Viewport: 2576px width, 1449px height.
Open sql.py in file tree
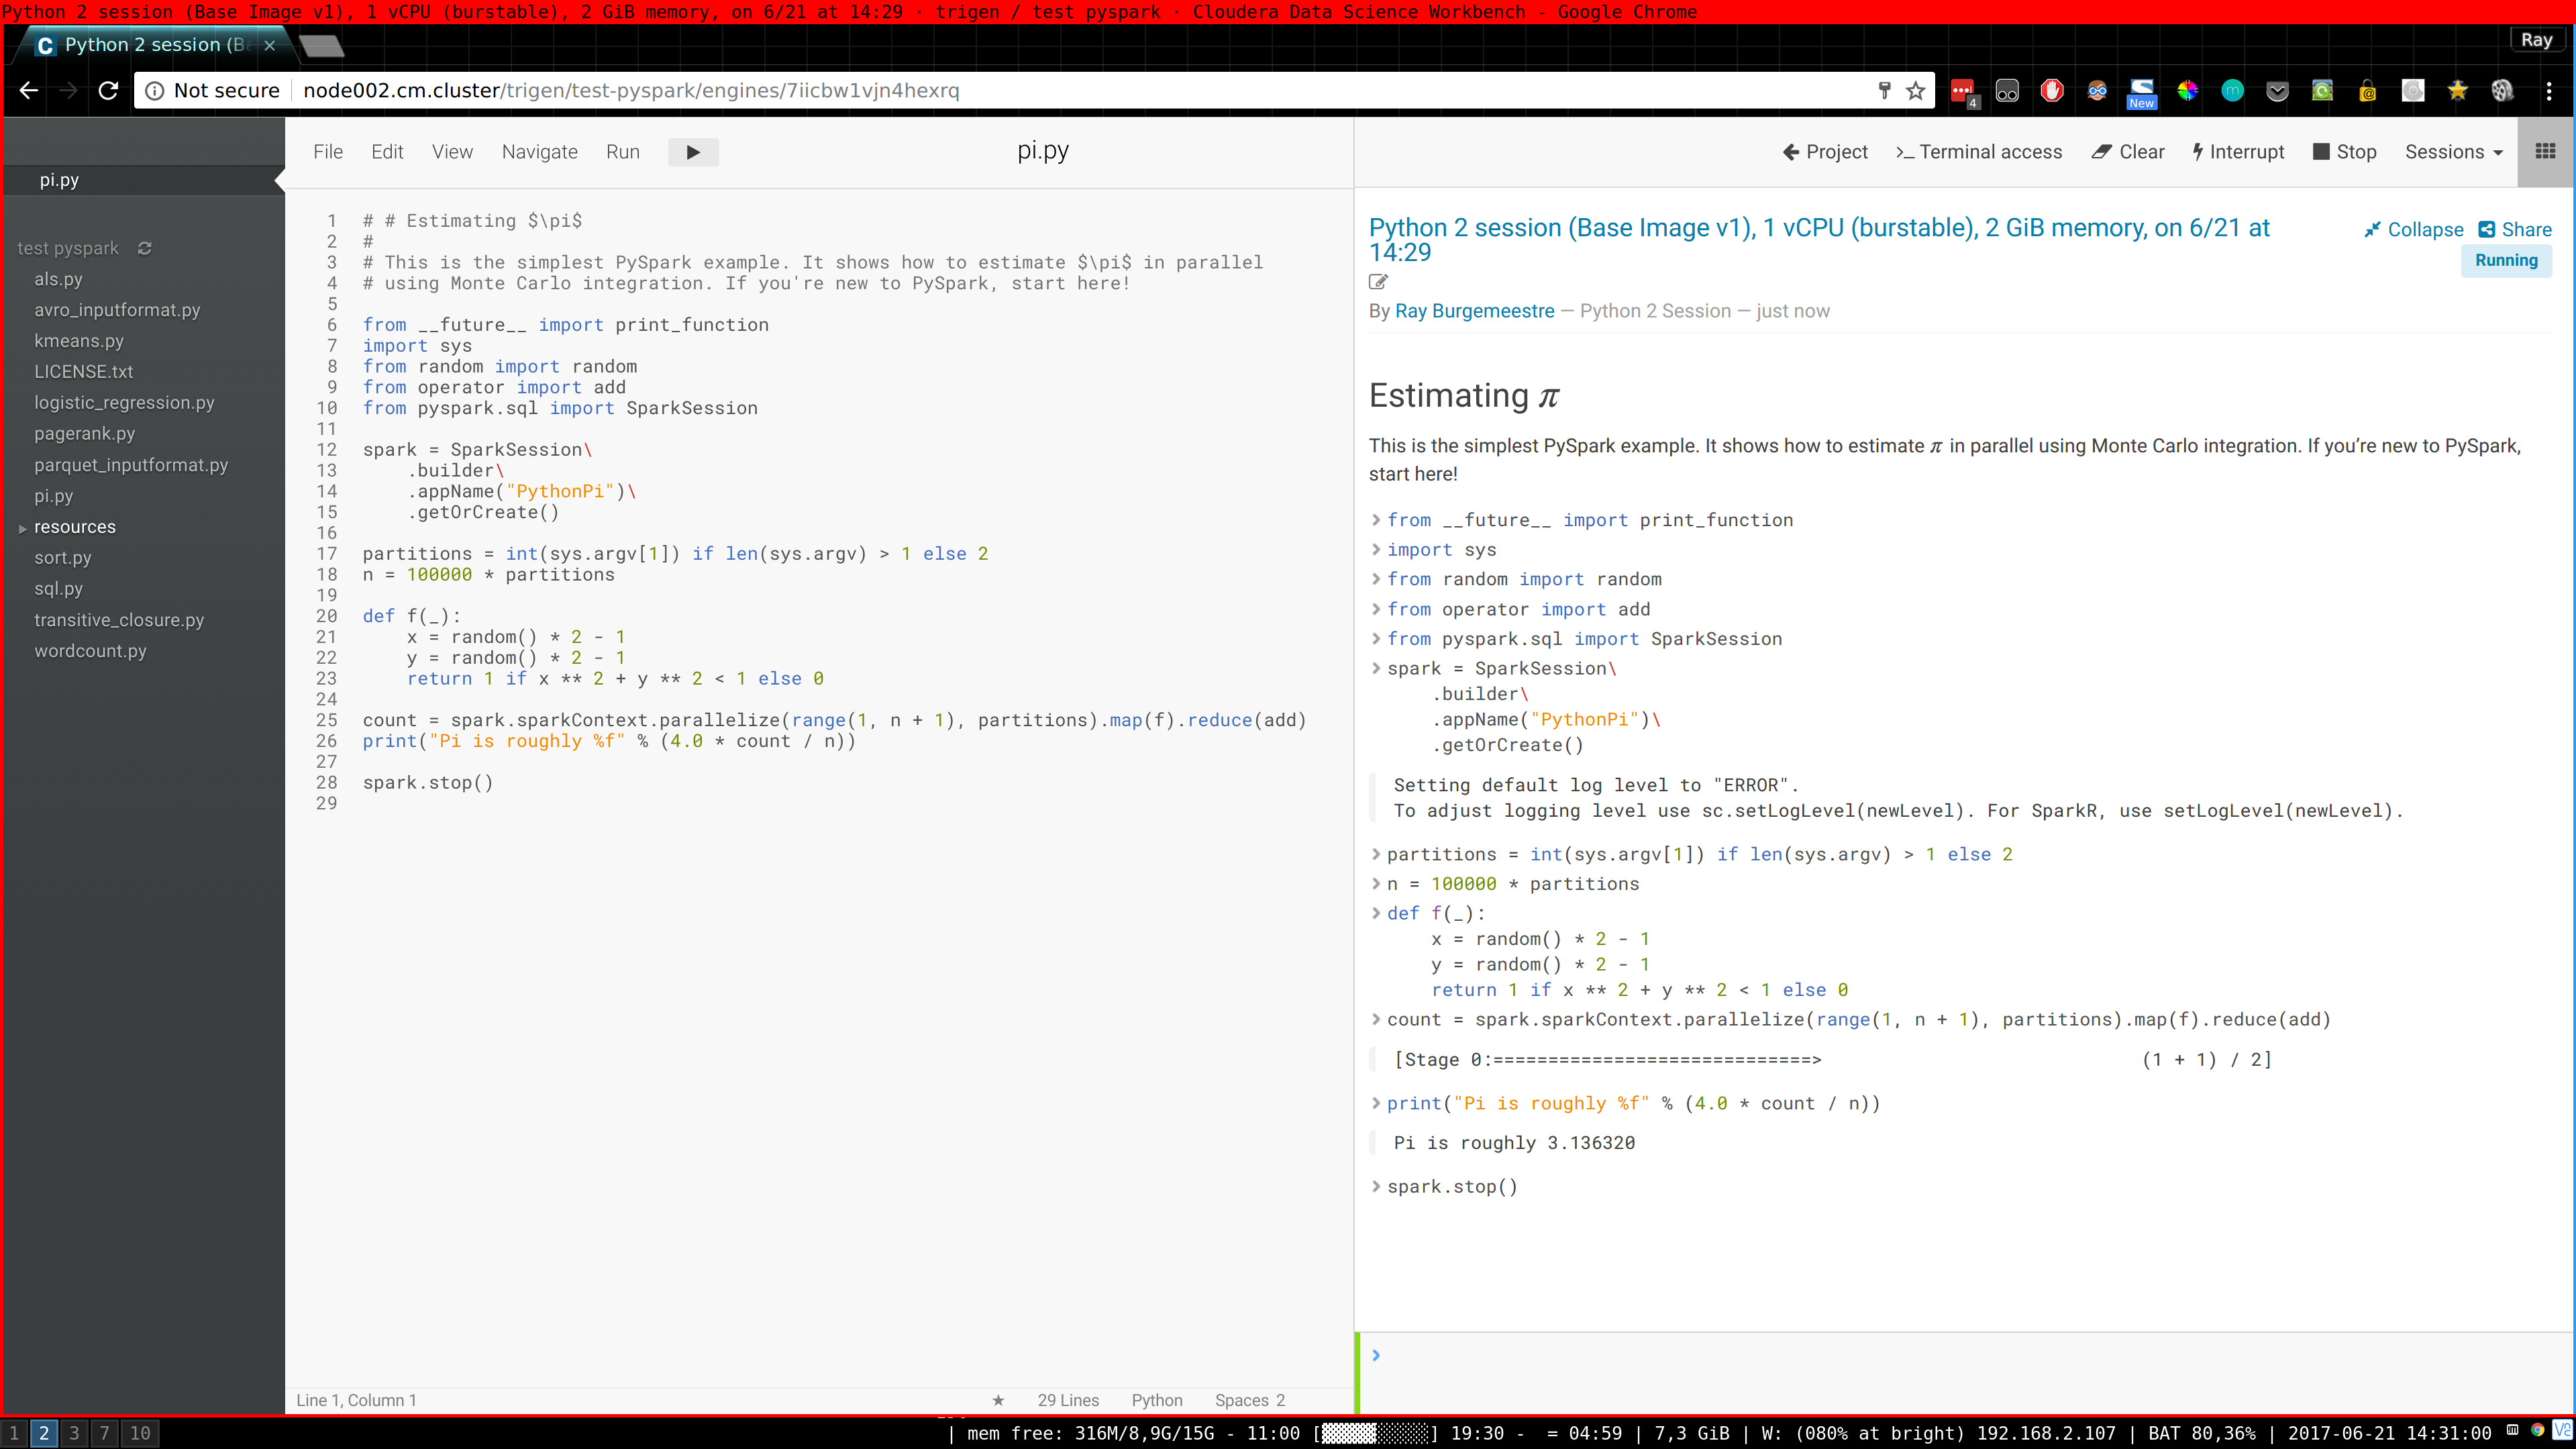tap(58, 589)
